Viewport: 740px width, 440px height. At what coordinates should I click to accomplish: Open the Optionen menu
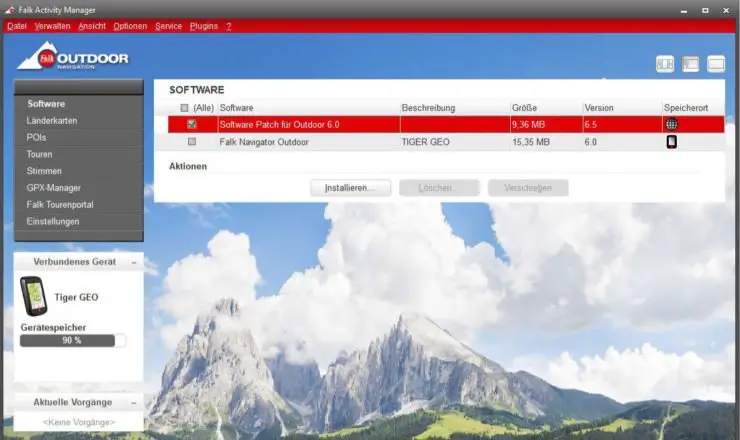point(130,26)
